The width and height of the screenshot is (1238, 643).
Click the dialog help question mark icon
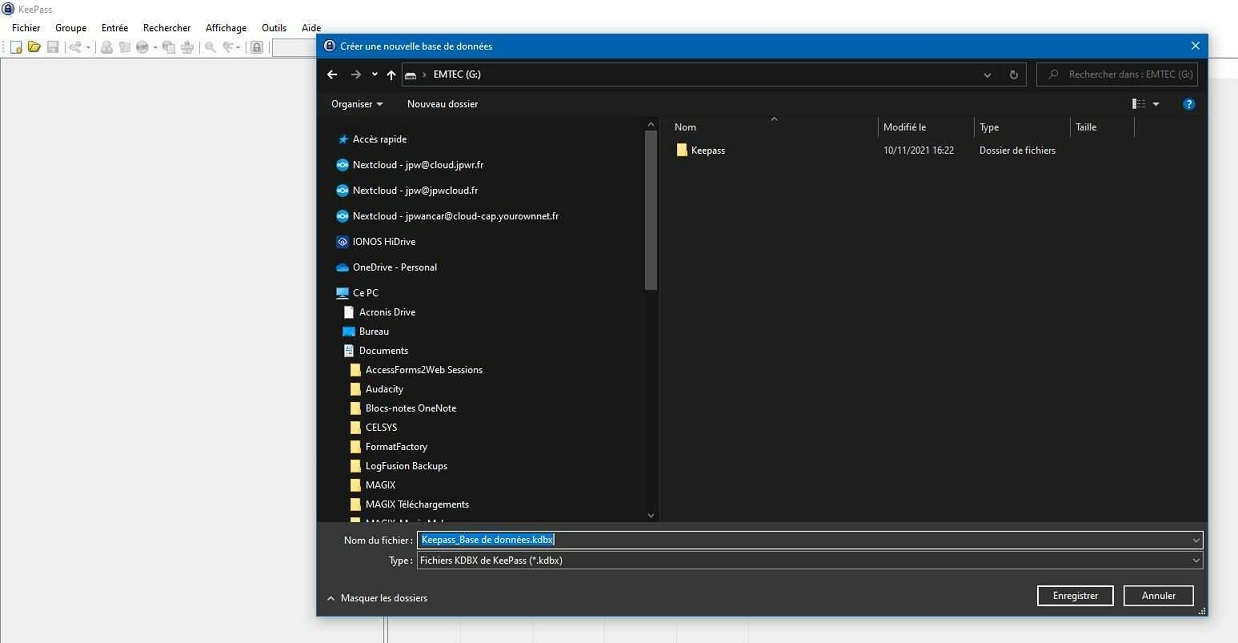point(1188,104)
